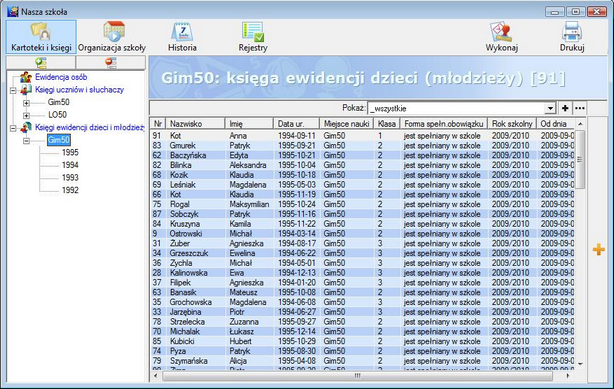Sort by Imię column header

[x=249, y=124]
